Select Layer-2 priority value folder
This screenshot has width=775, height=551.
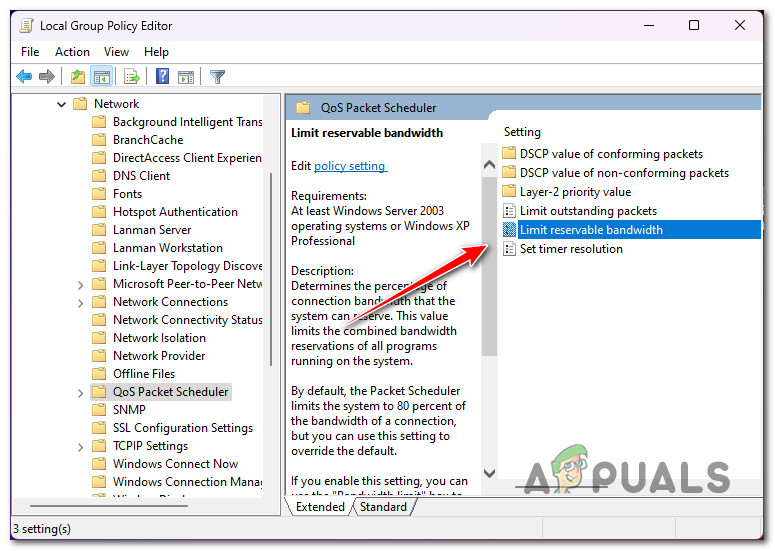coord(575,192)
